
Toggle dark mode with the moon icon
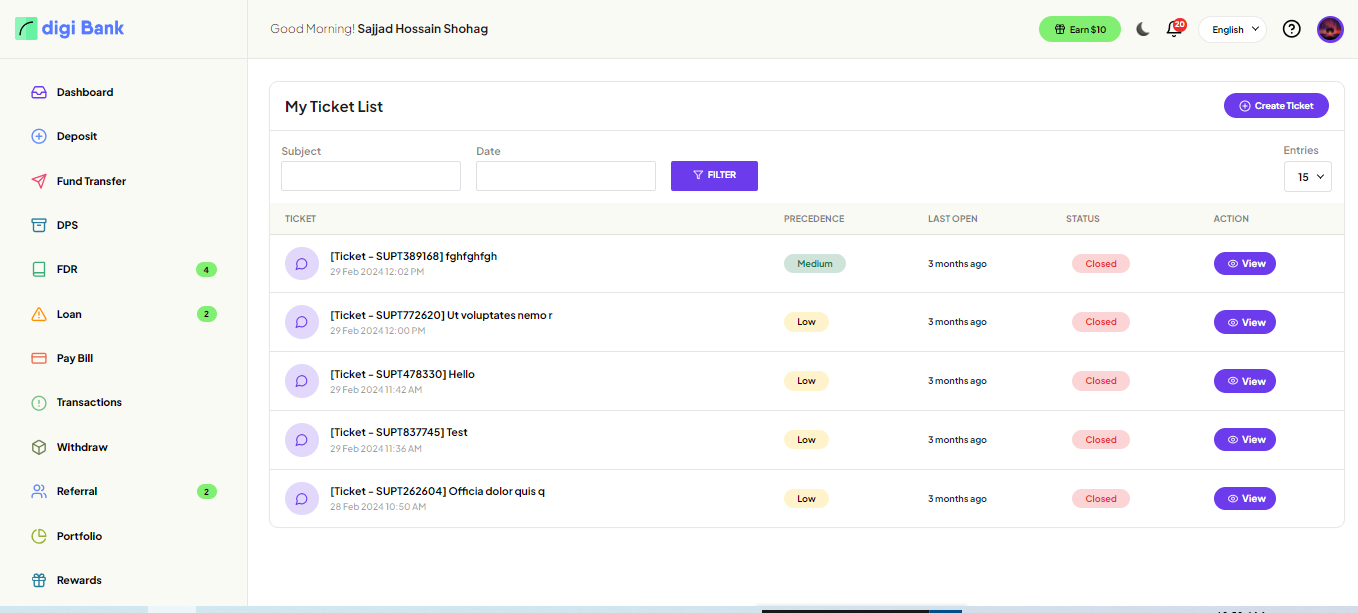click(1142, 30)
